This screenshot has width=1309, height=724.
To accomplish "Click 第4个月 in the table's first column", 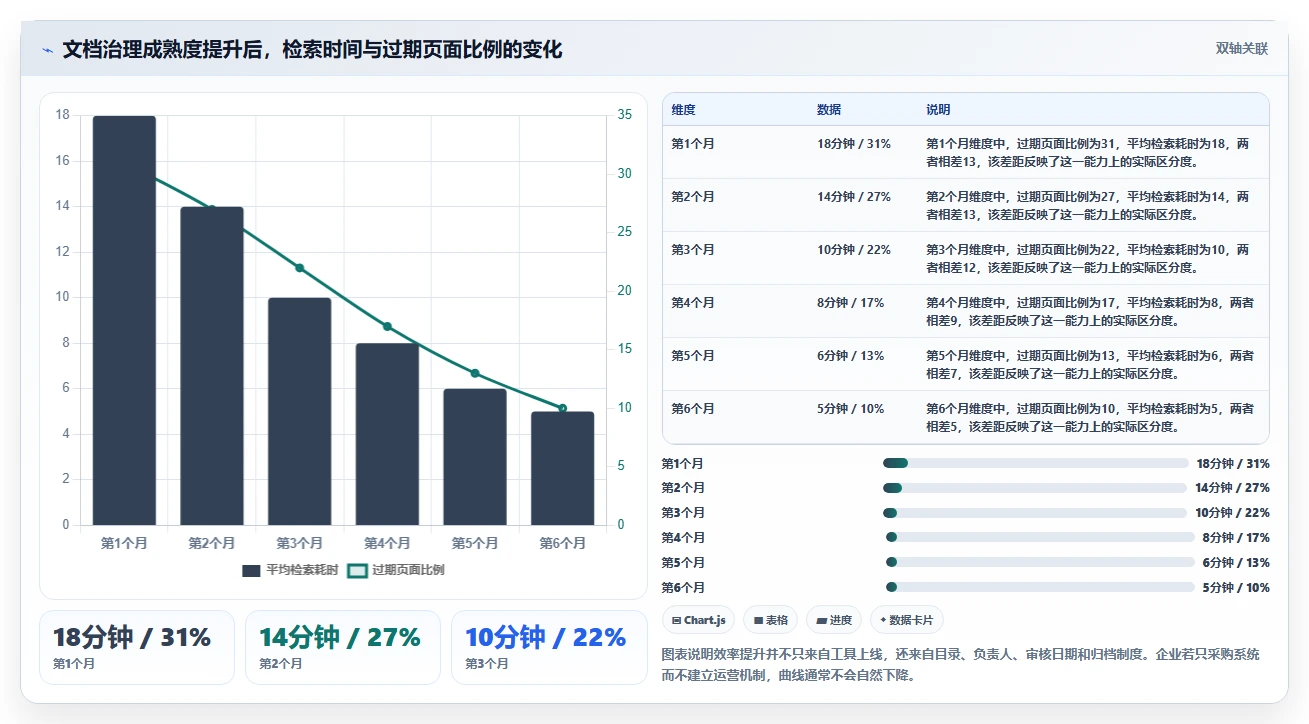I will (693, 303).
